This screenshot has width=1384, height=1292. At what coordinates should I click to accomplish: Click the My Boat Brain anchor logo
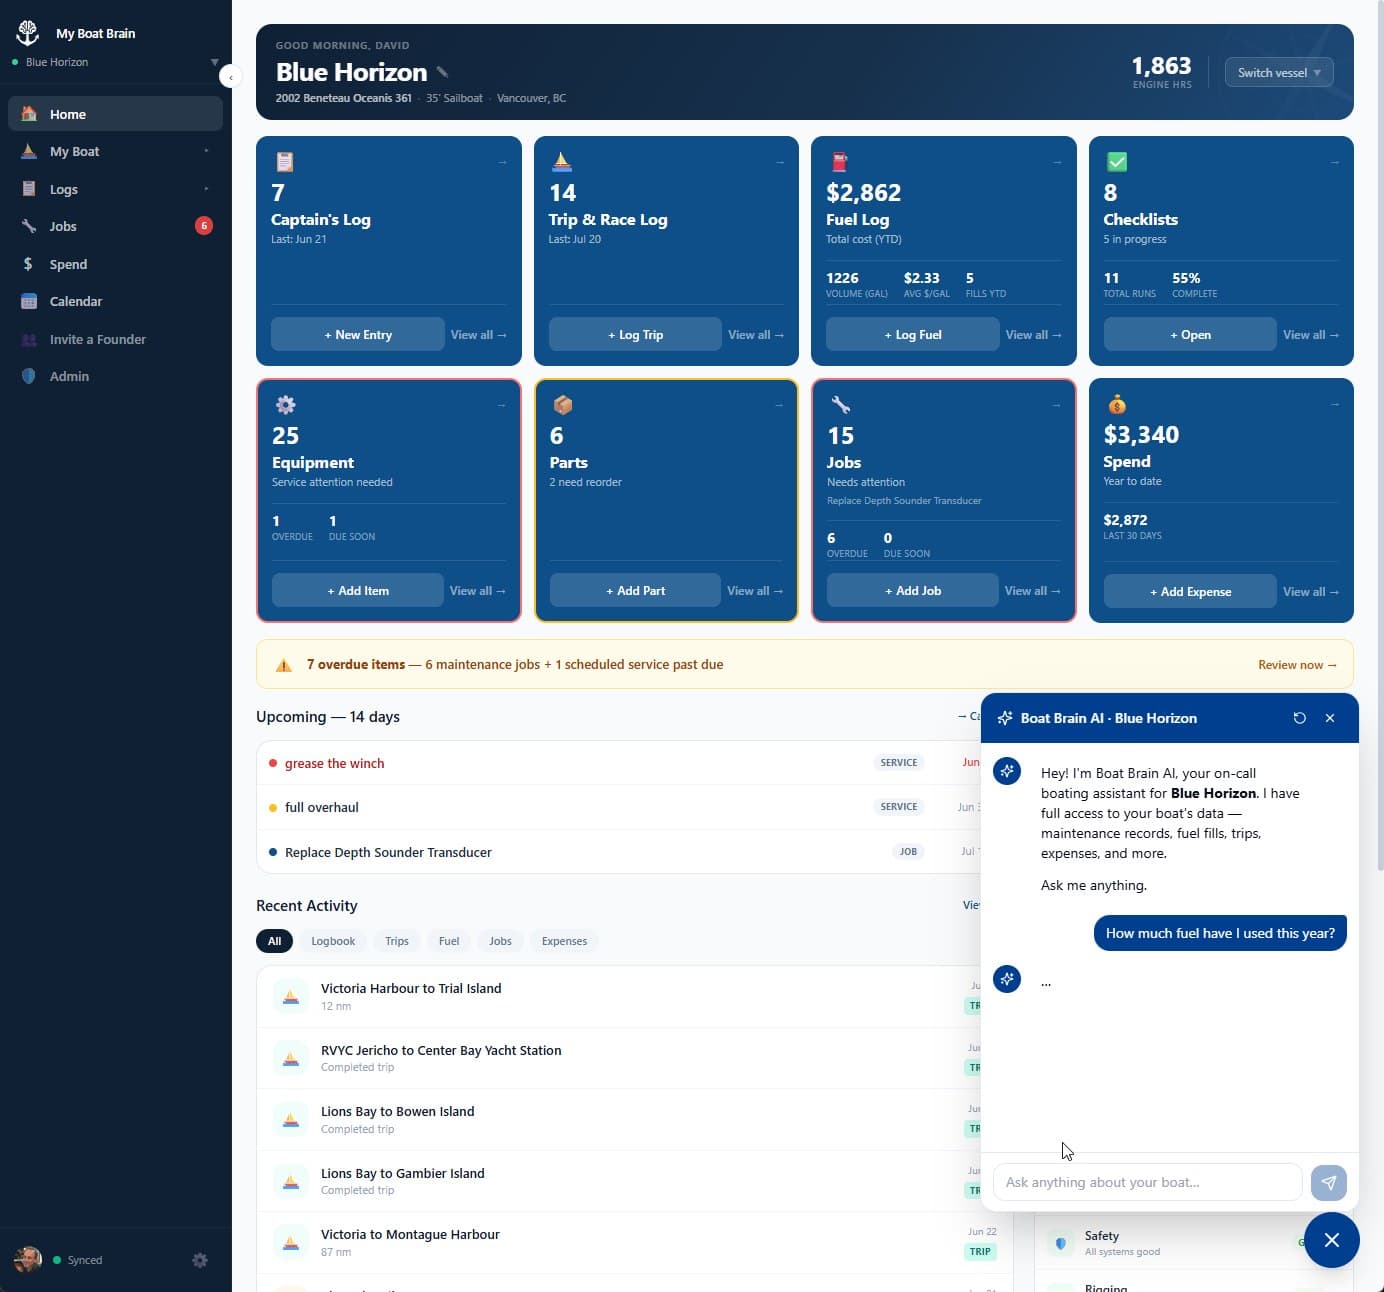[28, 33]
